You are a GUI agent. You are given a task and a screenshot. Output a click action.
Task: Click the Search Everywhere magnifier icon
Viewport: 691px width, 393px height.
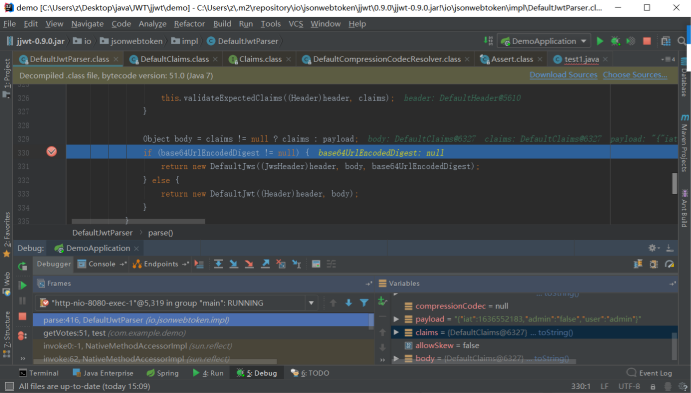(682, 41)
